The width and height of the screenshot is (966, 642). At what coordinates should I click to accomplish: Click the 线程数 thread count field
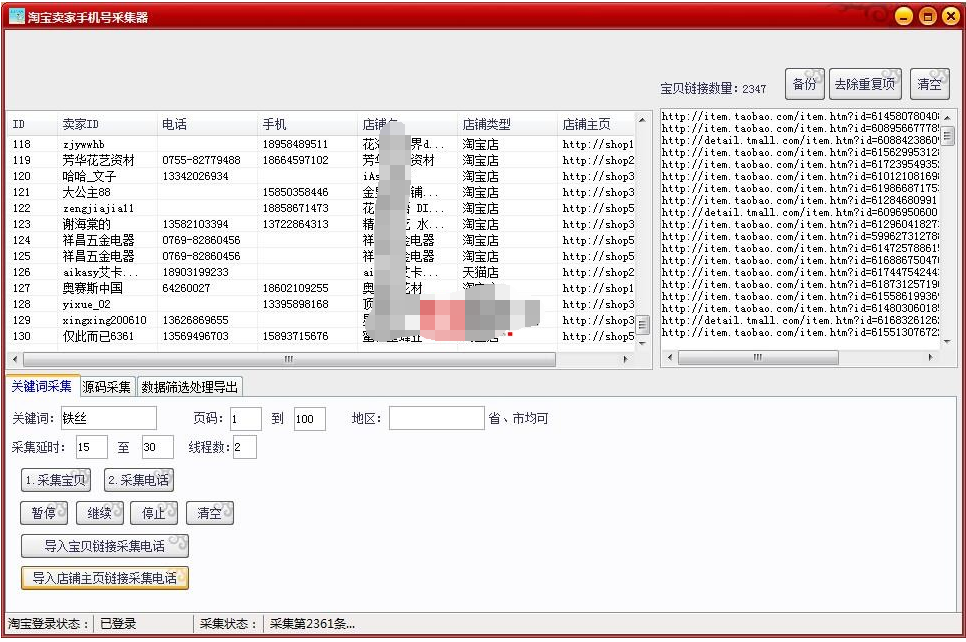246,447
